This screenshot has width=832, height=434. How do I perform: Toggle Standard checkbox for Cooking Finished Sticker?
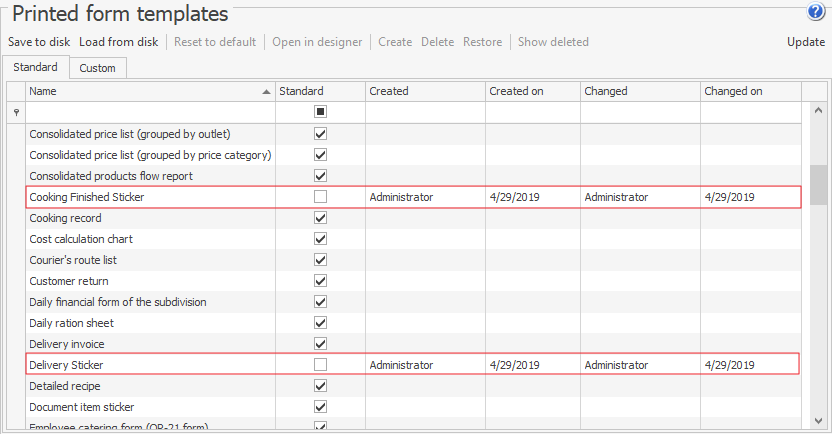(321, 197)
